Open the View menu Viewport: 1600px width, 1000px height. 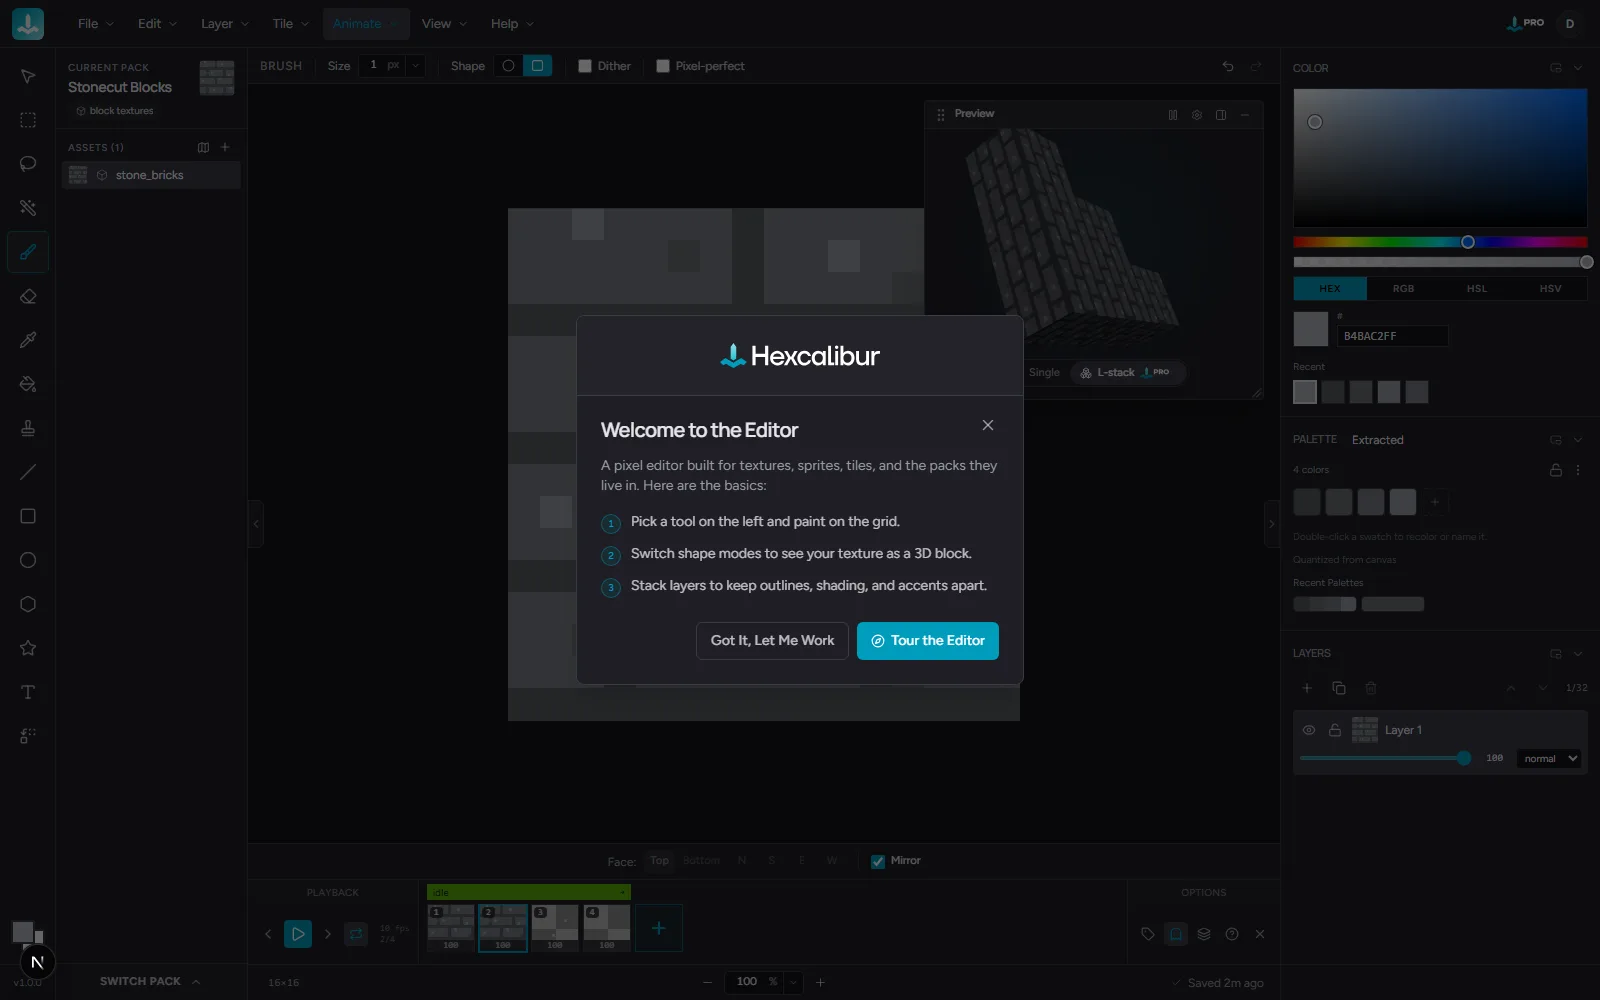tap(444, 24)
